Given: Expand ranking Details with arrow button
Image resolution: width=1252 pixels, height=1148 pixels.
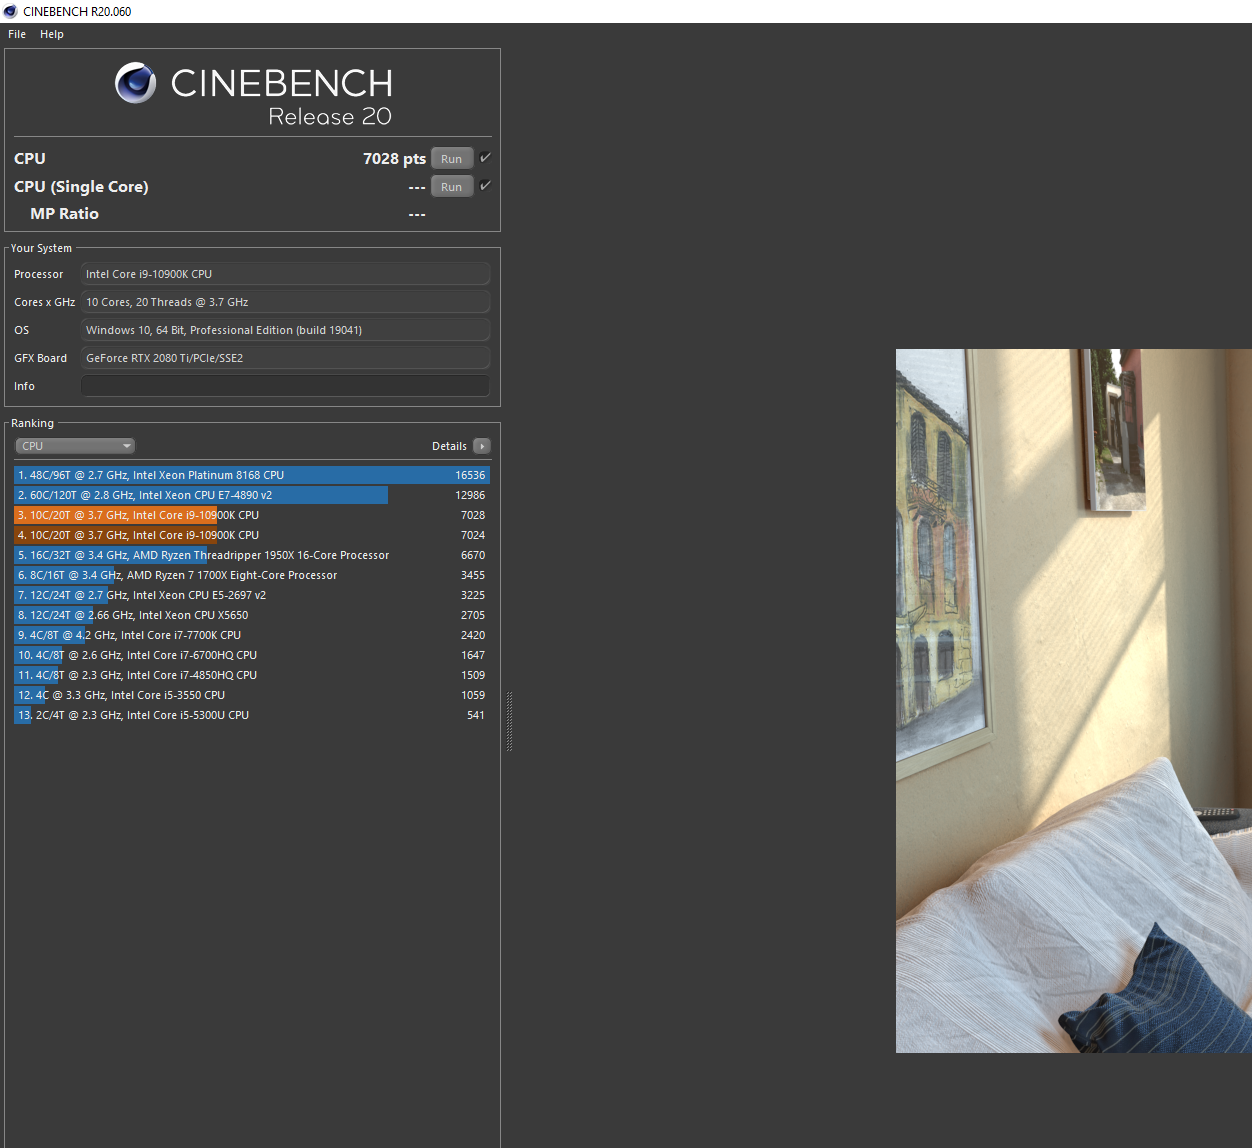Looking at the screenshot, I should pos(482,446).
